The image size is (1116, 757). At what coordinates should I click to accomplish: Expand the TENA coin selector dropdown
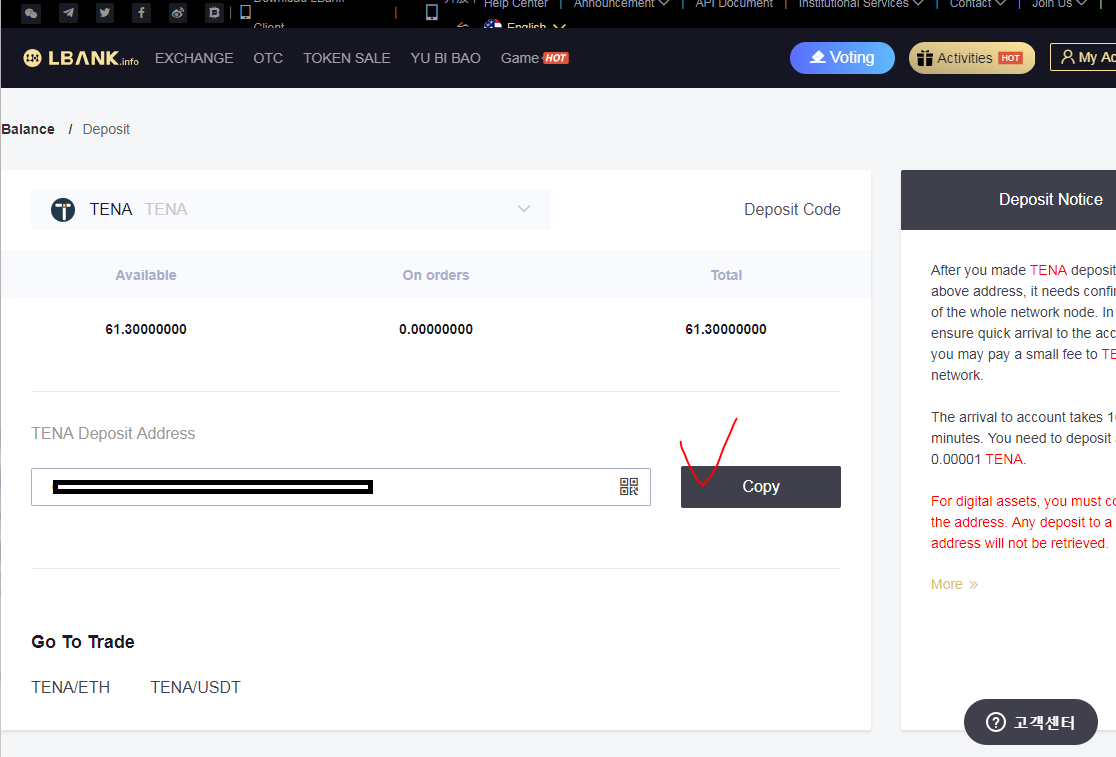[x=290, y=210]
